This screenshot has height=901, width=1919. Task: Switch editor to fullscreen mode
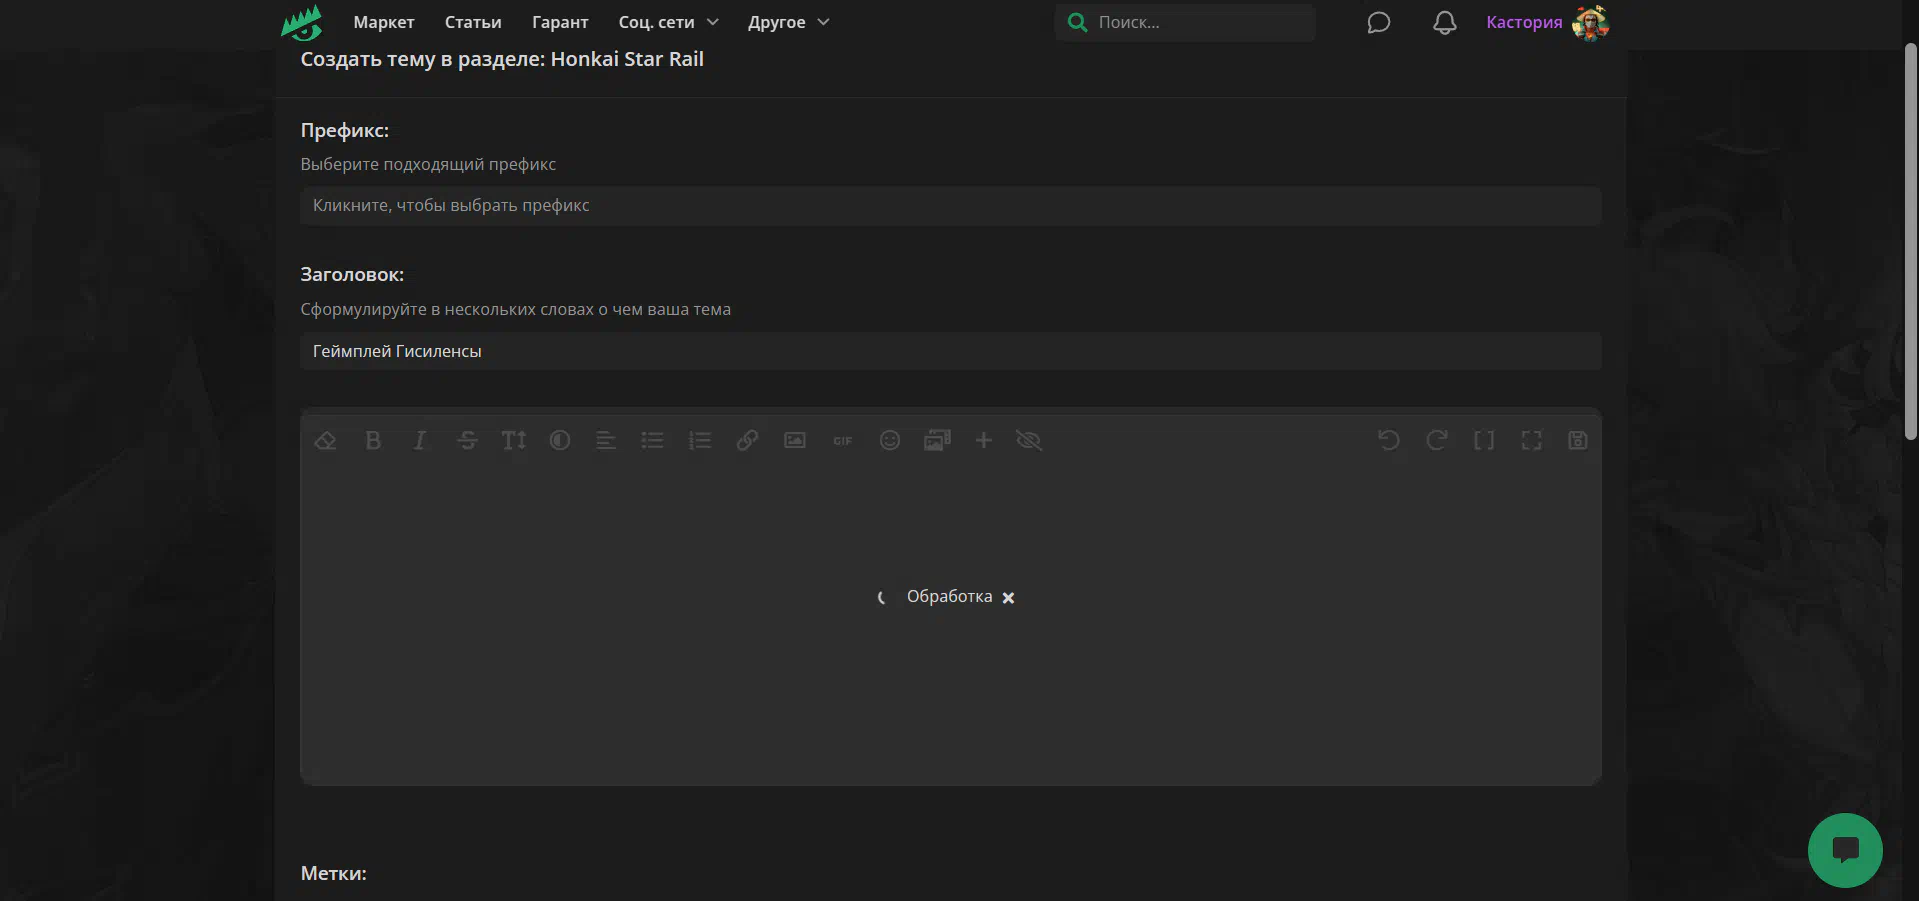tap(1532, 440)
